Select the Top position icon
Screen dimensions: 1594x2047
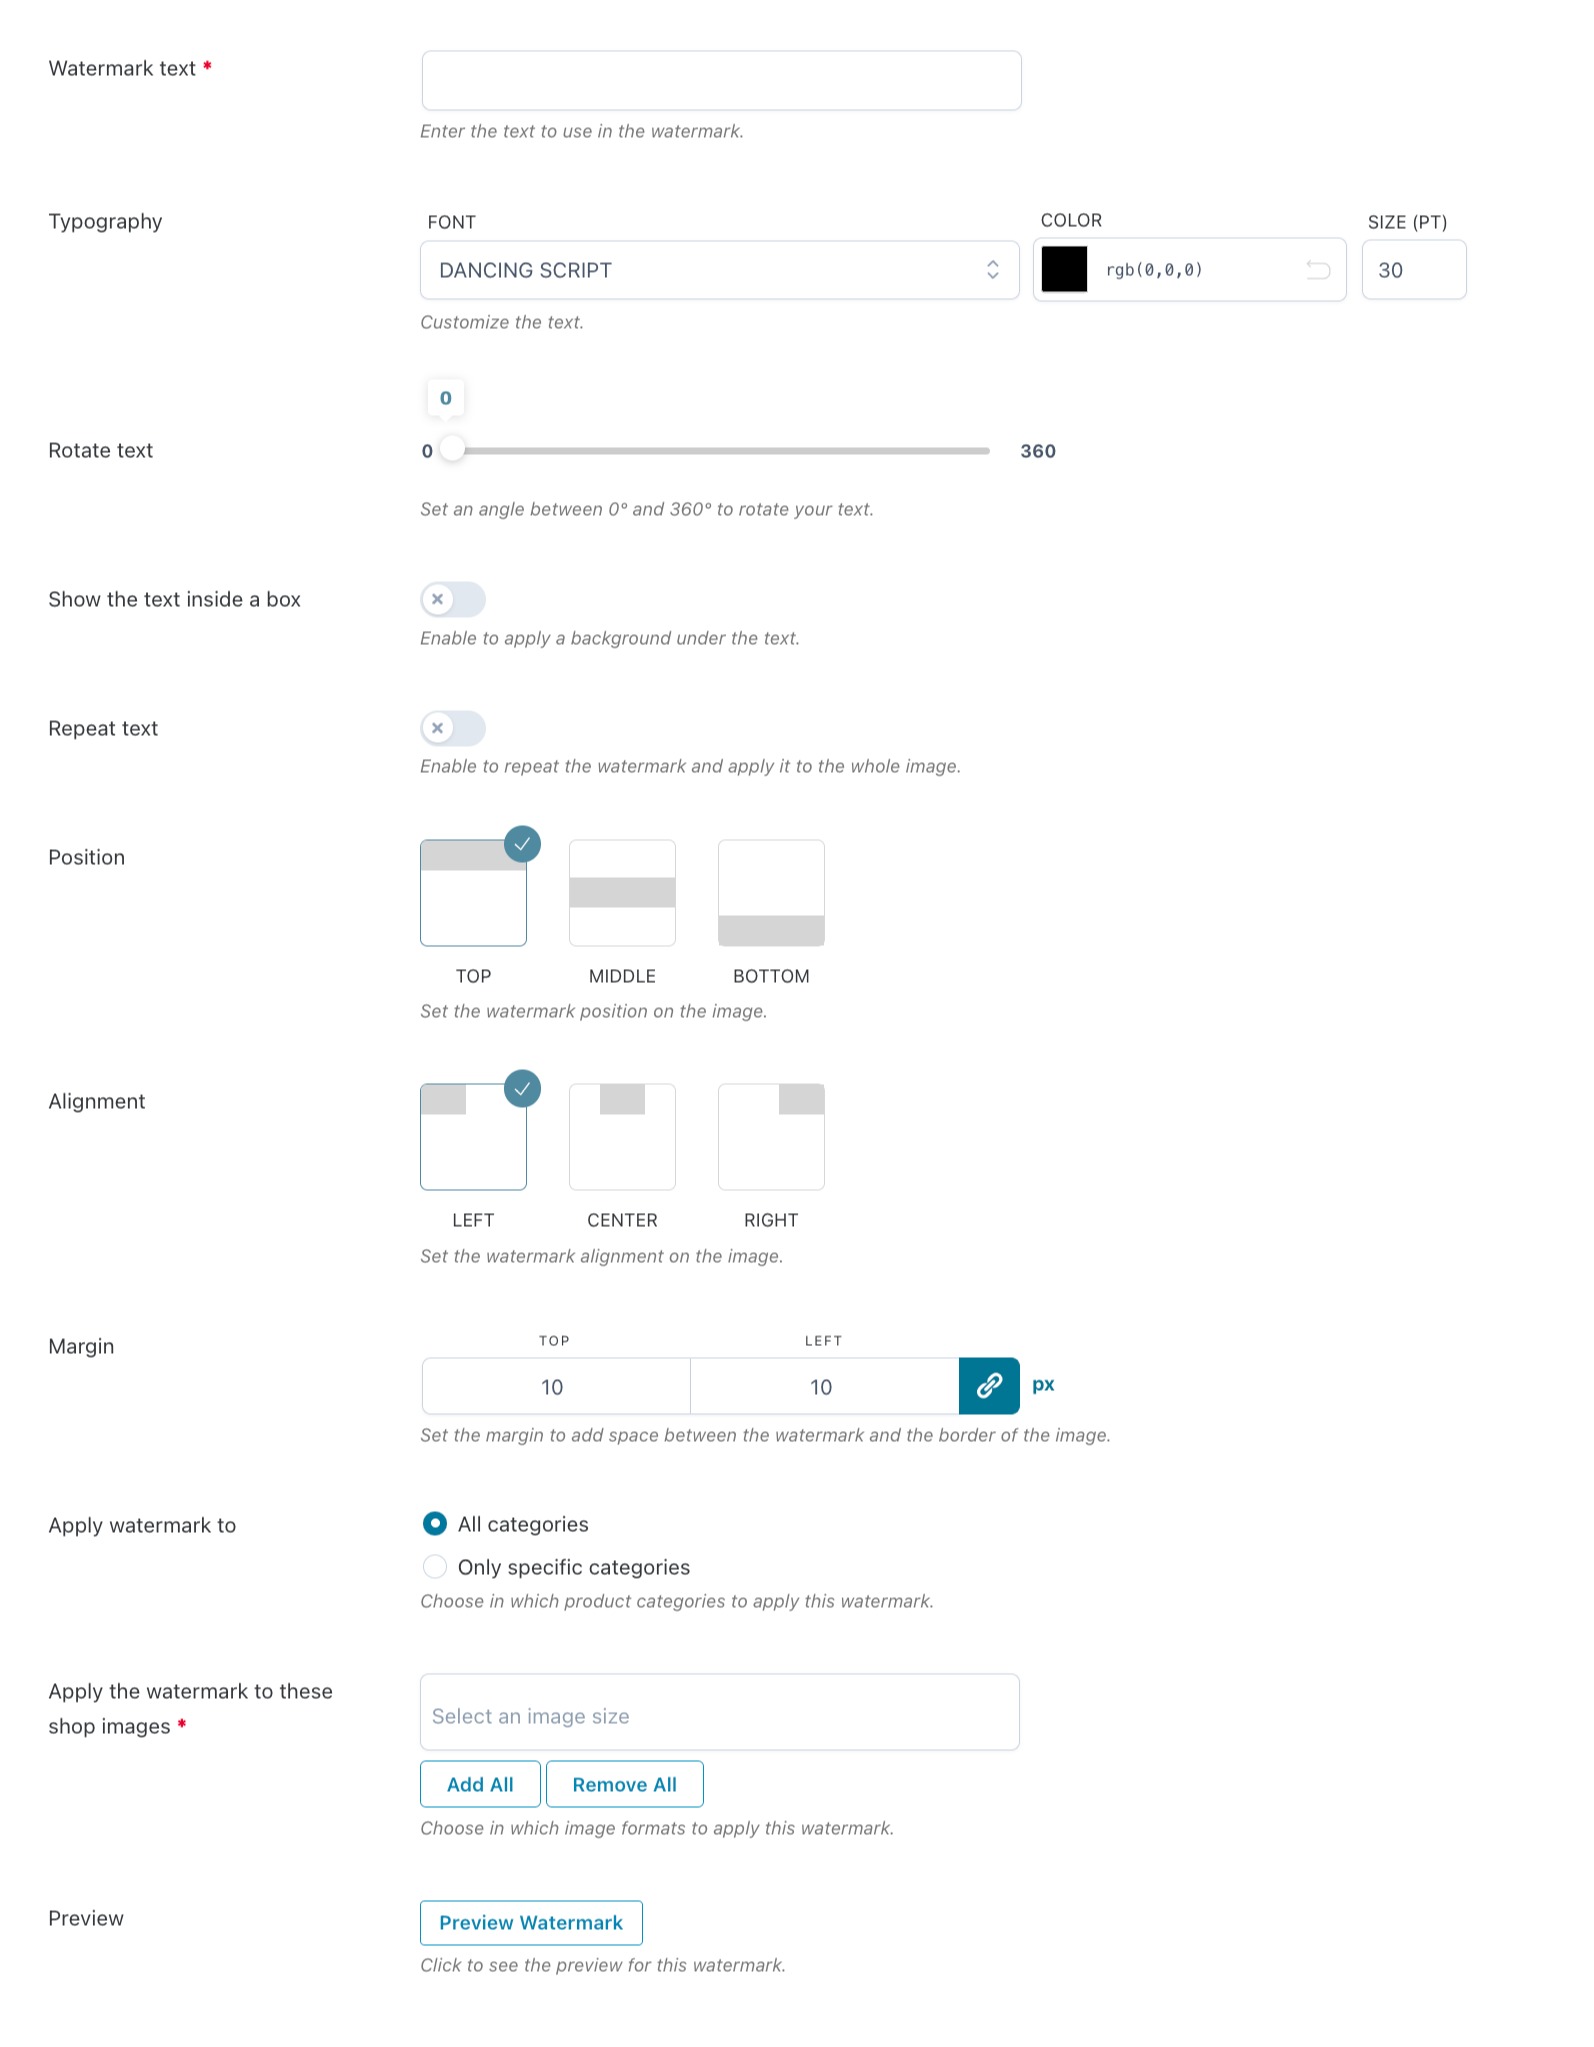coord(473,893)
